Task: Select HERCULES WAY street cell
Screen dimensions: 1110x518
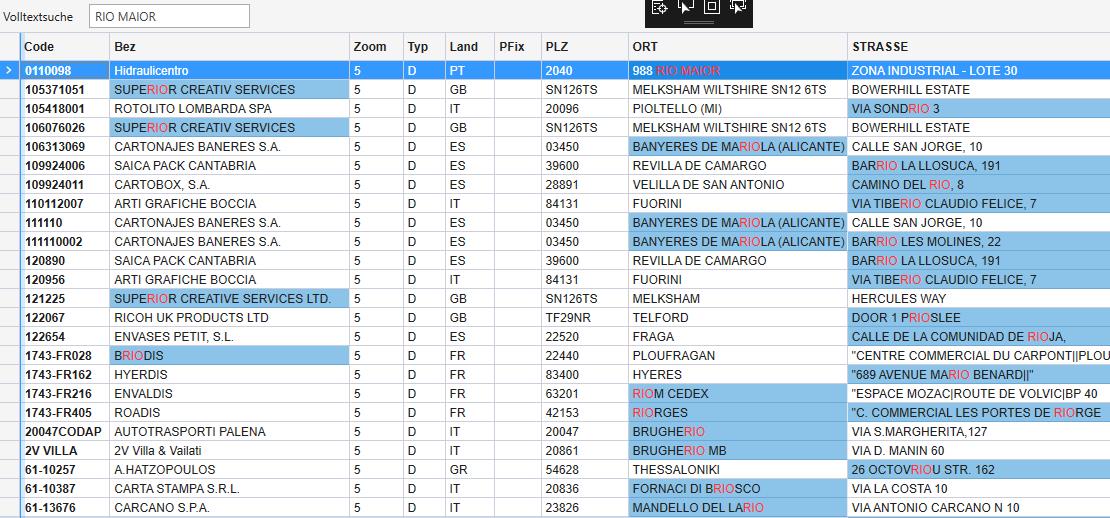Action: coord(979,299)
